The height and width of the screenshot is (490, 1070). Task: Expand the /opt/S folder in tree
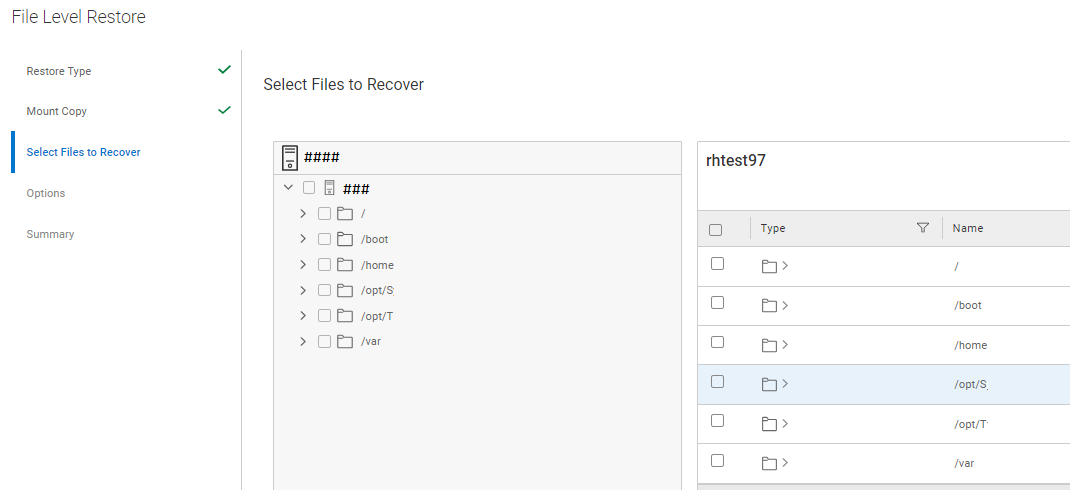click(303, 290)
